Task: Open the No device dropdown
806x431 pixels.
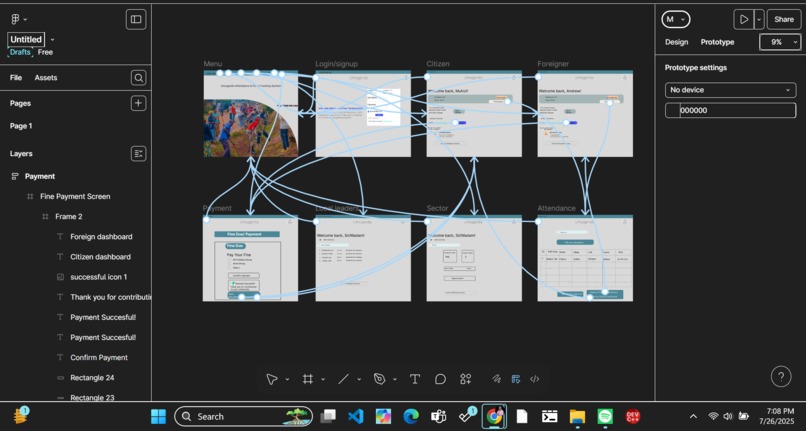Action: pyautogui.click(x=730, y=90)
